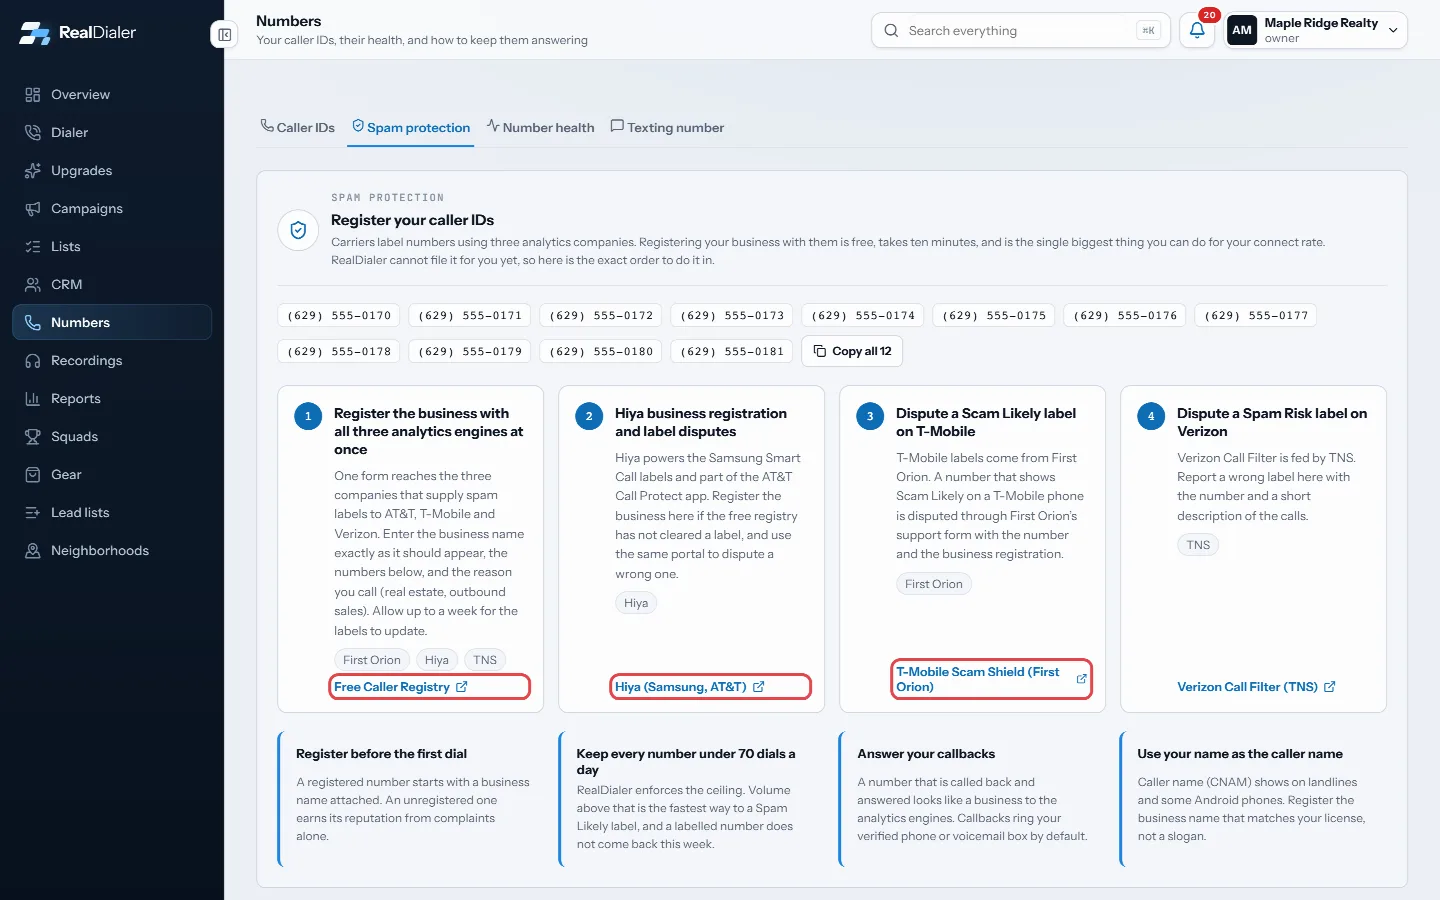Navigate to Campaigns

[x=112, y=209]
